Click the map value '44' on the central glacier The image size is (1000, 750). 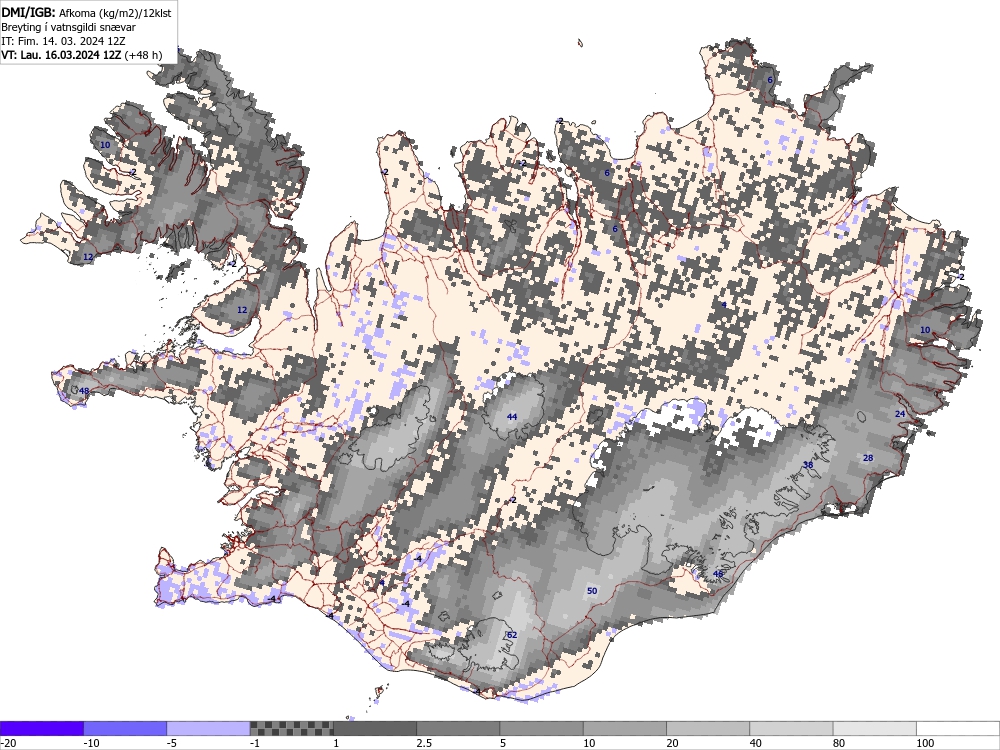pyautogui.click(x=511, y=416)
